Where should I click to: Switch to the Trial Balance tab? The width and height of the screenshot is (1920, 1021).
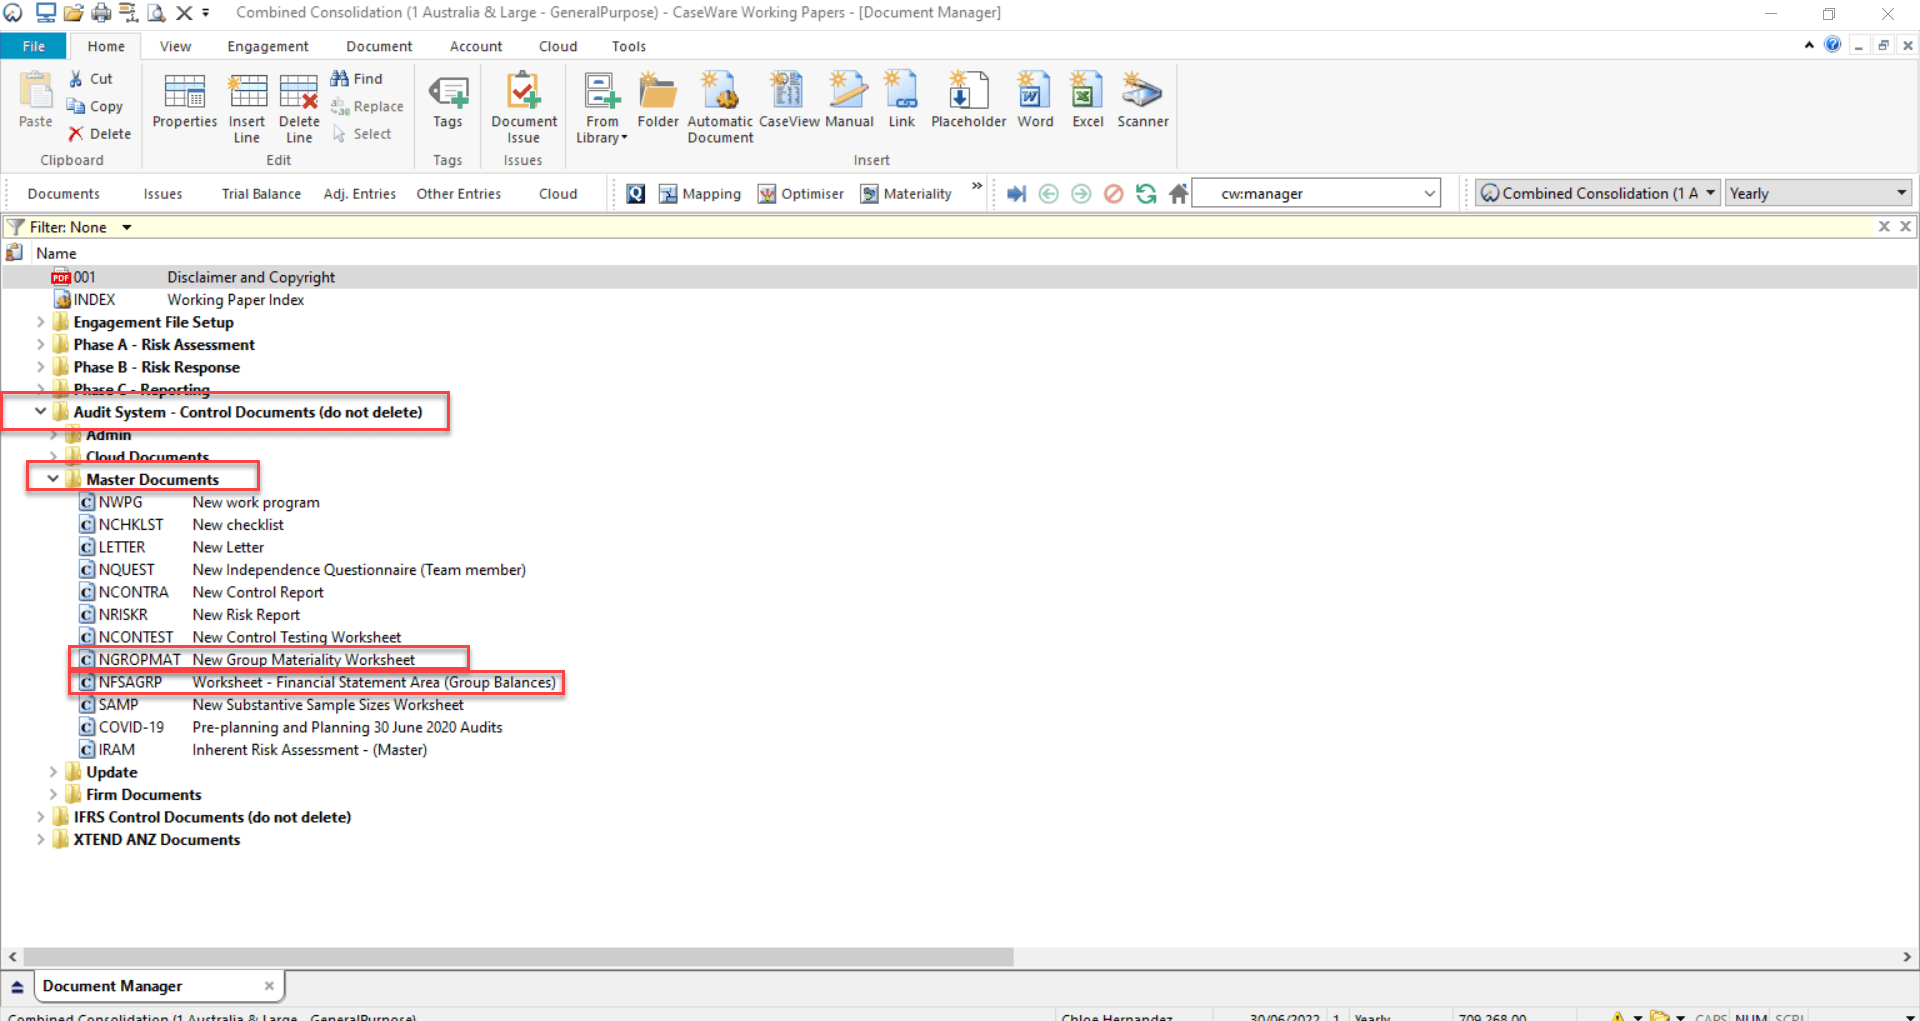pyautogui.click(x=260, y=193)
